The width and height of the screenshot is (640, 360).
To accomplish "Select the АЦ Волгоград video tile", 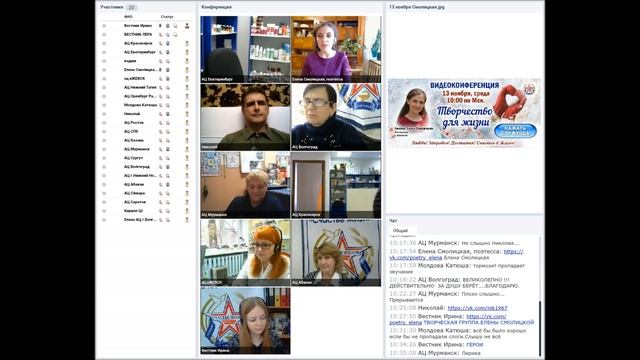I will pyautogui.click(x=336, y=117).
